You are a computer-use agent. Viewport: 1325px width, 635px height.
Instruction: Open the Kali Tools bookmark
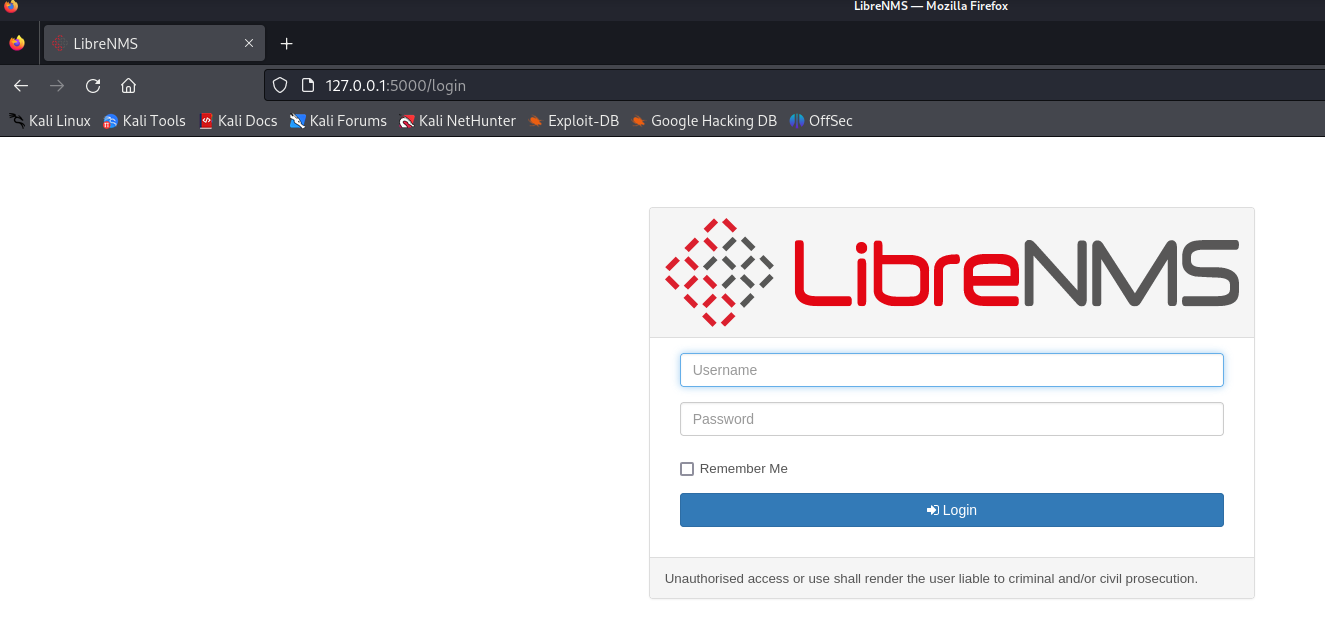point(145,121)
